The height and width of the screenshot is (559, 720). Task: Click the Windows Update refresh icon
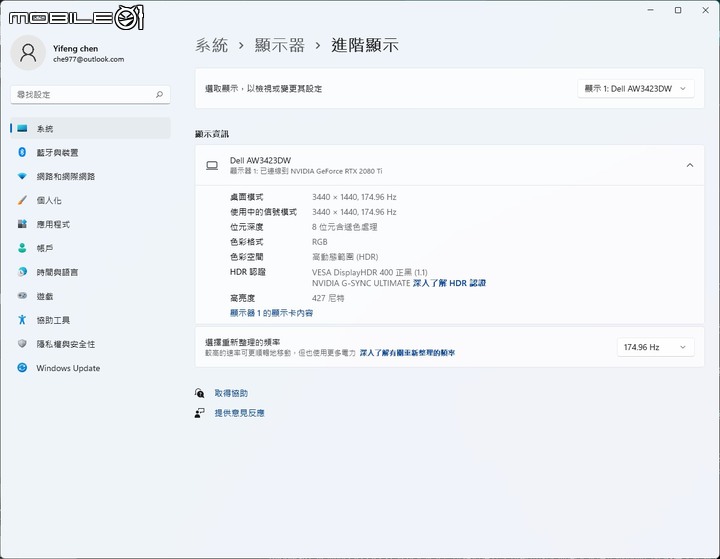[x=22, y=367]
